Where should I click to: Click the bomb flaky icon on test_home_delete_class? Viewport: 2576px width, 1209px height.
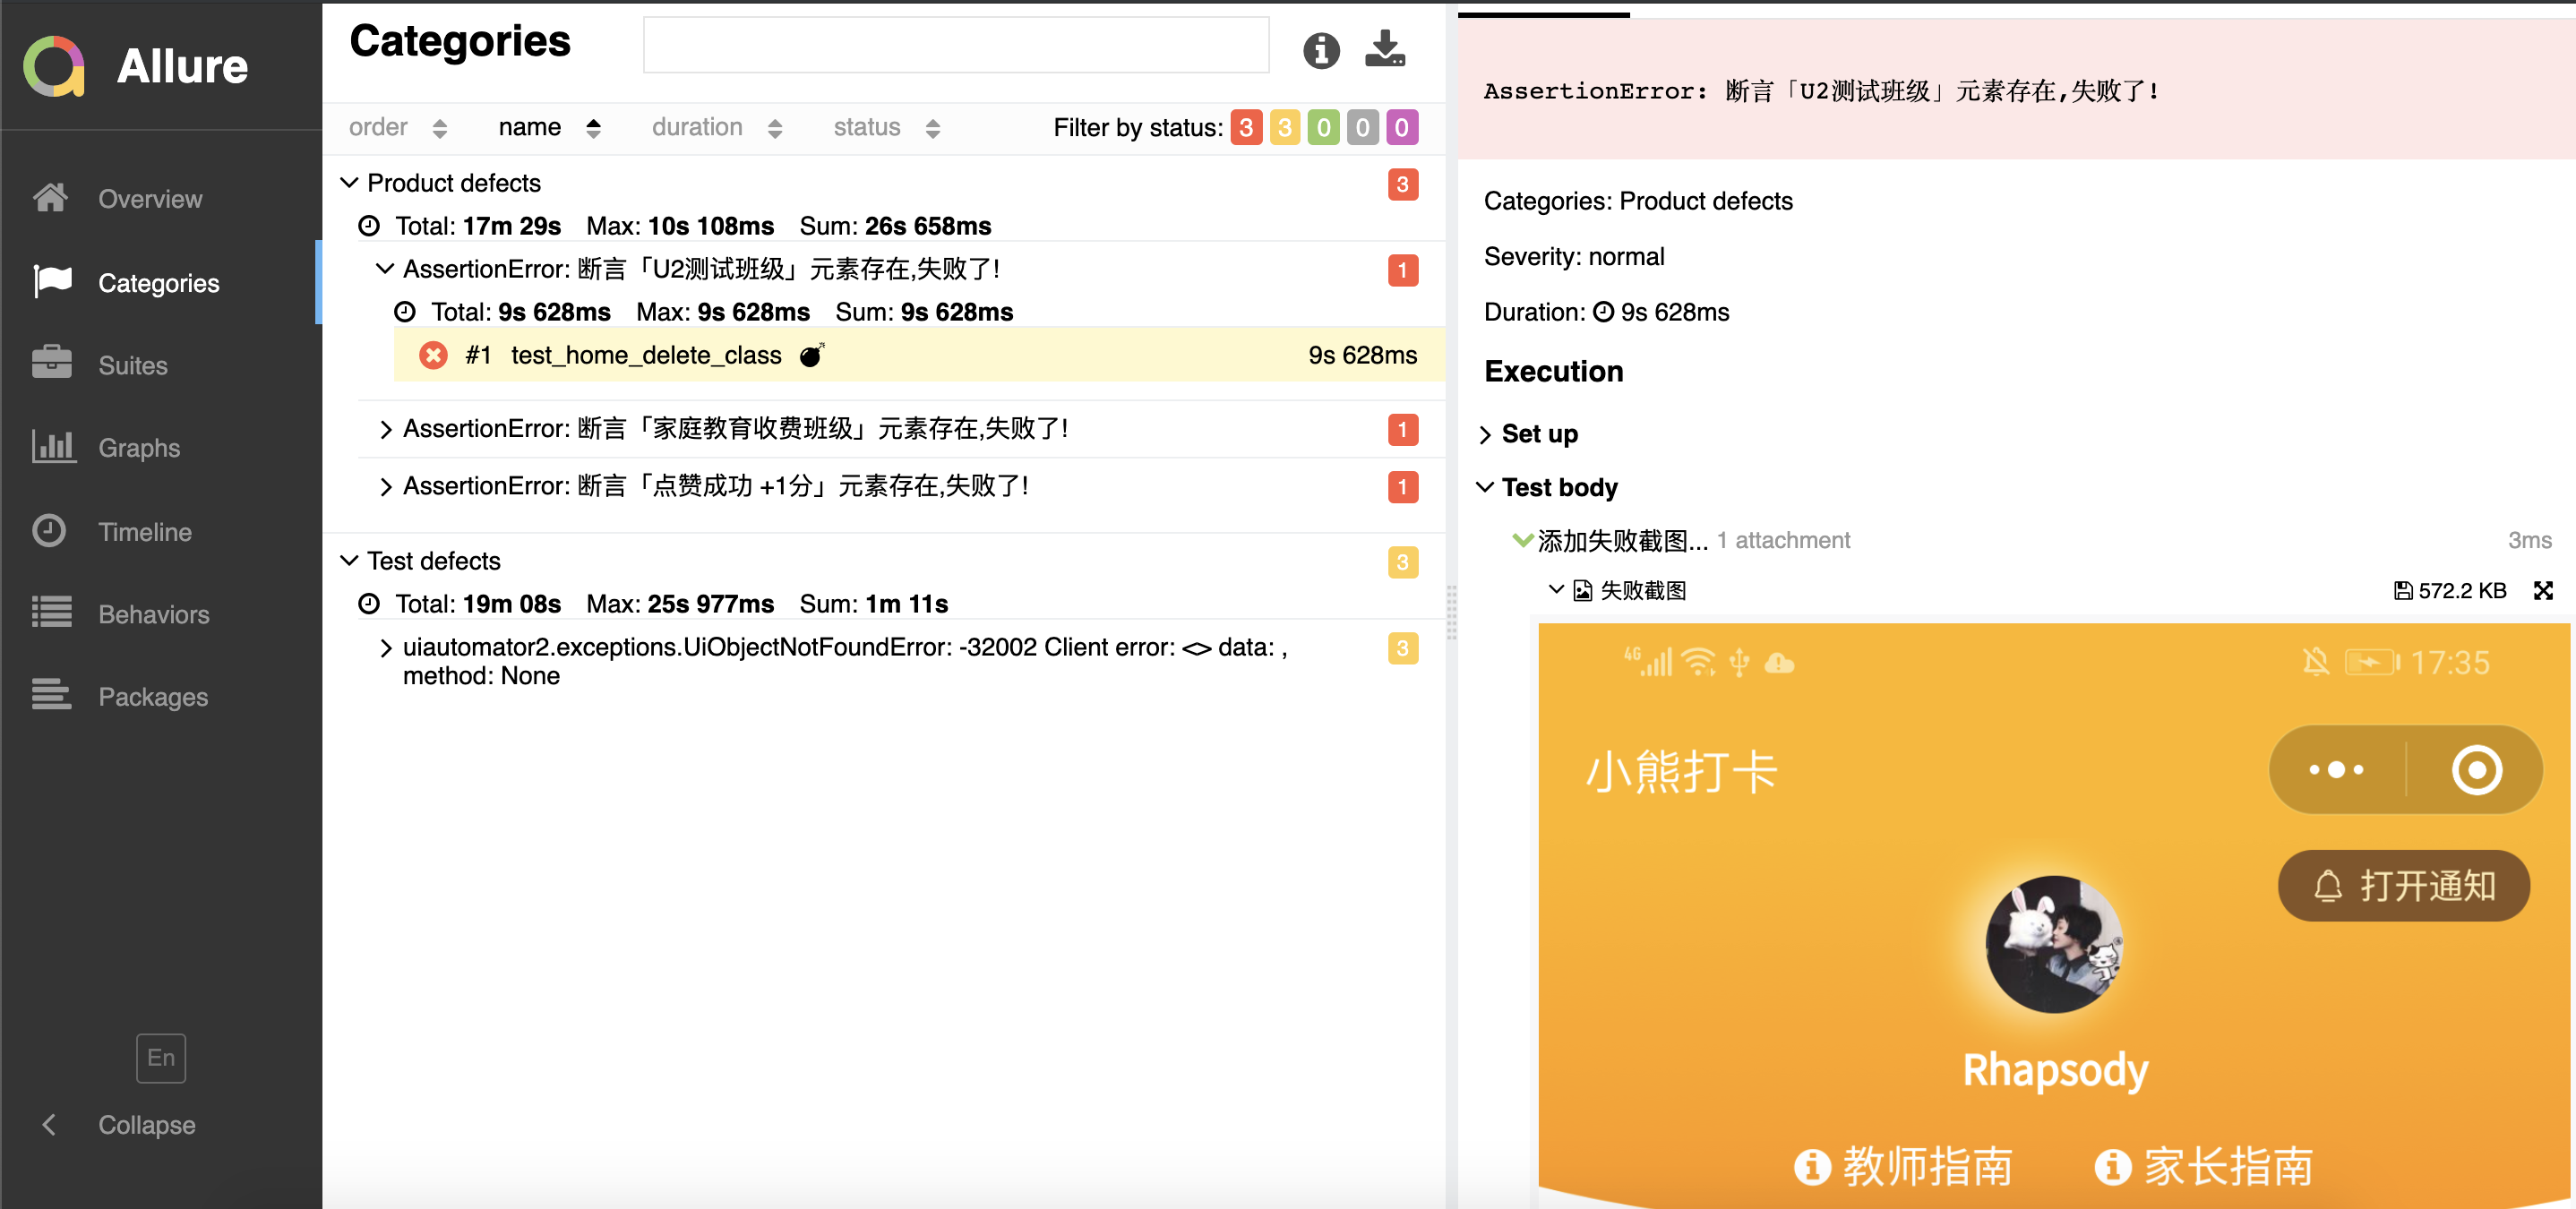click(812, 355)
